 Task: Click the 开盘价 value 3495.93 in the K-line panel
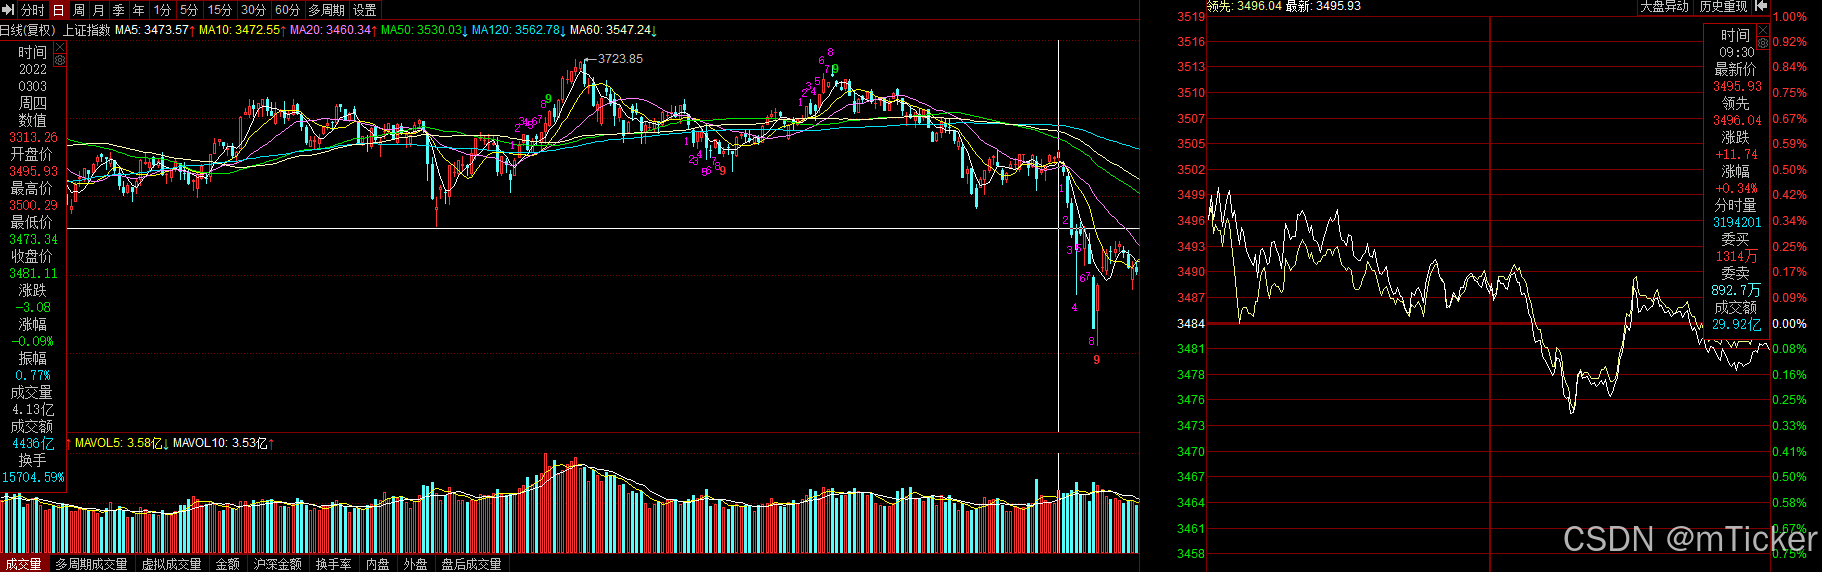point(33,171)
